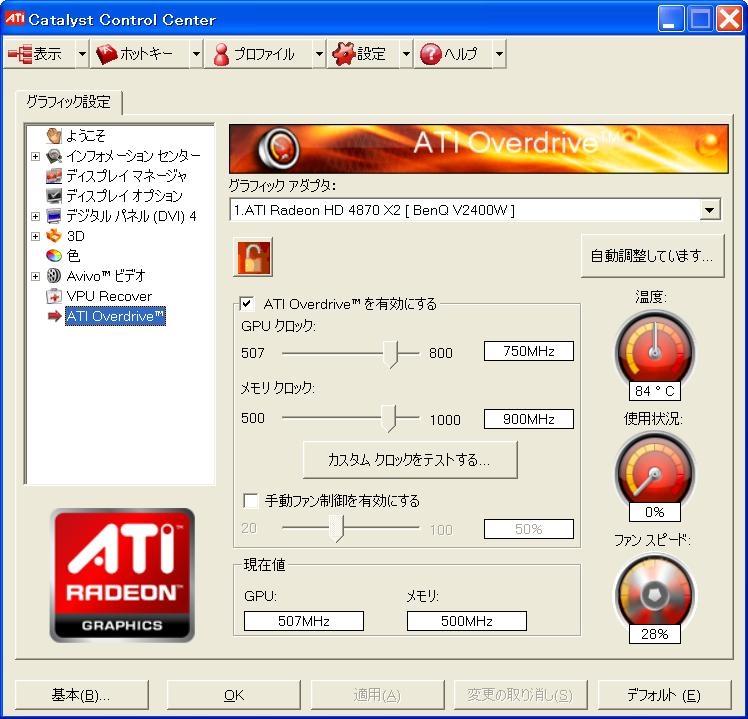Click the 基本(B)... button

click(81, 695)
